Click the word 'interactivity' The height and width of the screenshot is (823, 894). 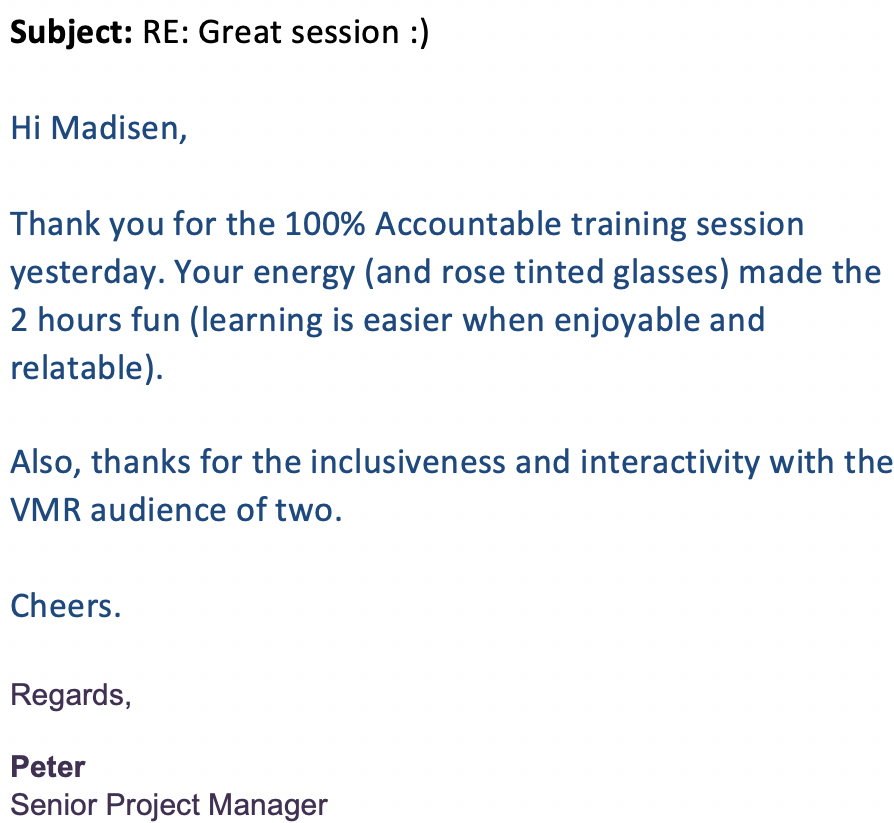pyautogui.click(x=670, y=463)
